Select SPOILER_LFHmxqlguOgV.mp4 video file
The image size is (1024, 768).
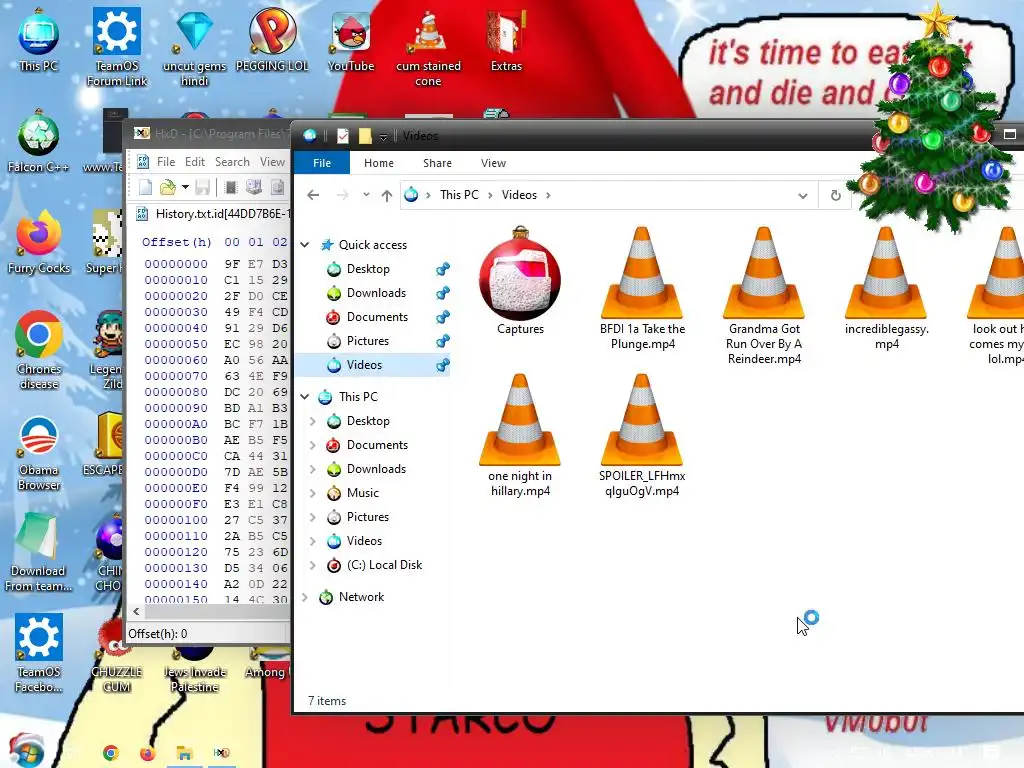pos(642,436)
